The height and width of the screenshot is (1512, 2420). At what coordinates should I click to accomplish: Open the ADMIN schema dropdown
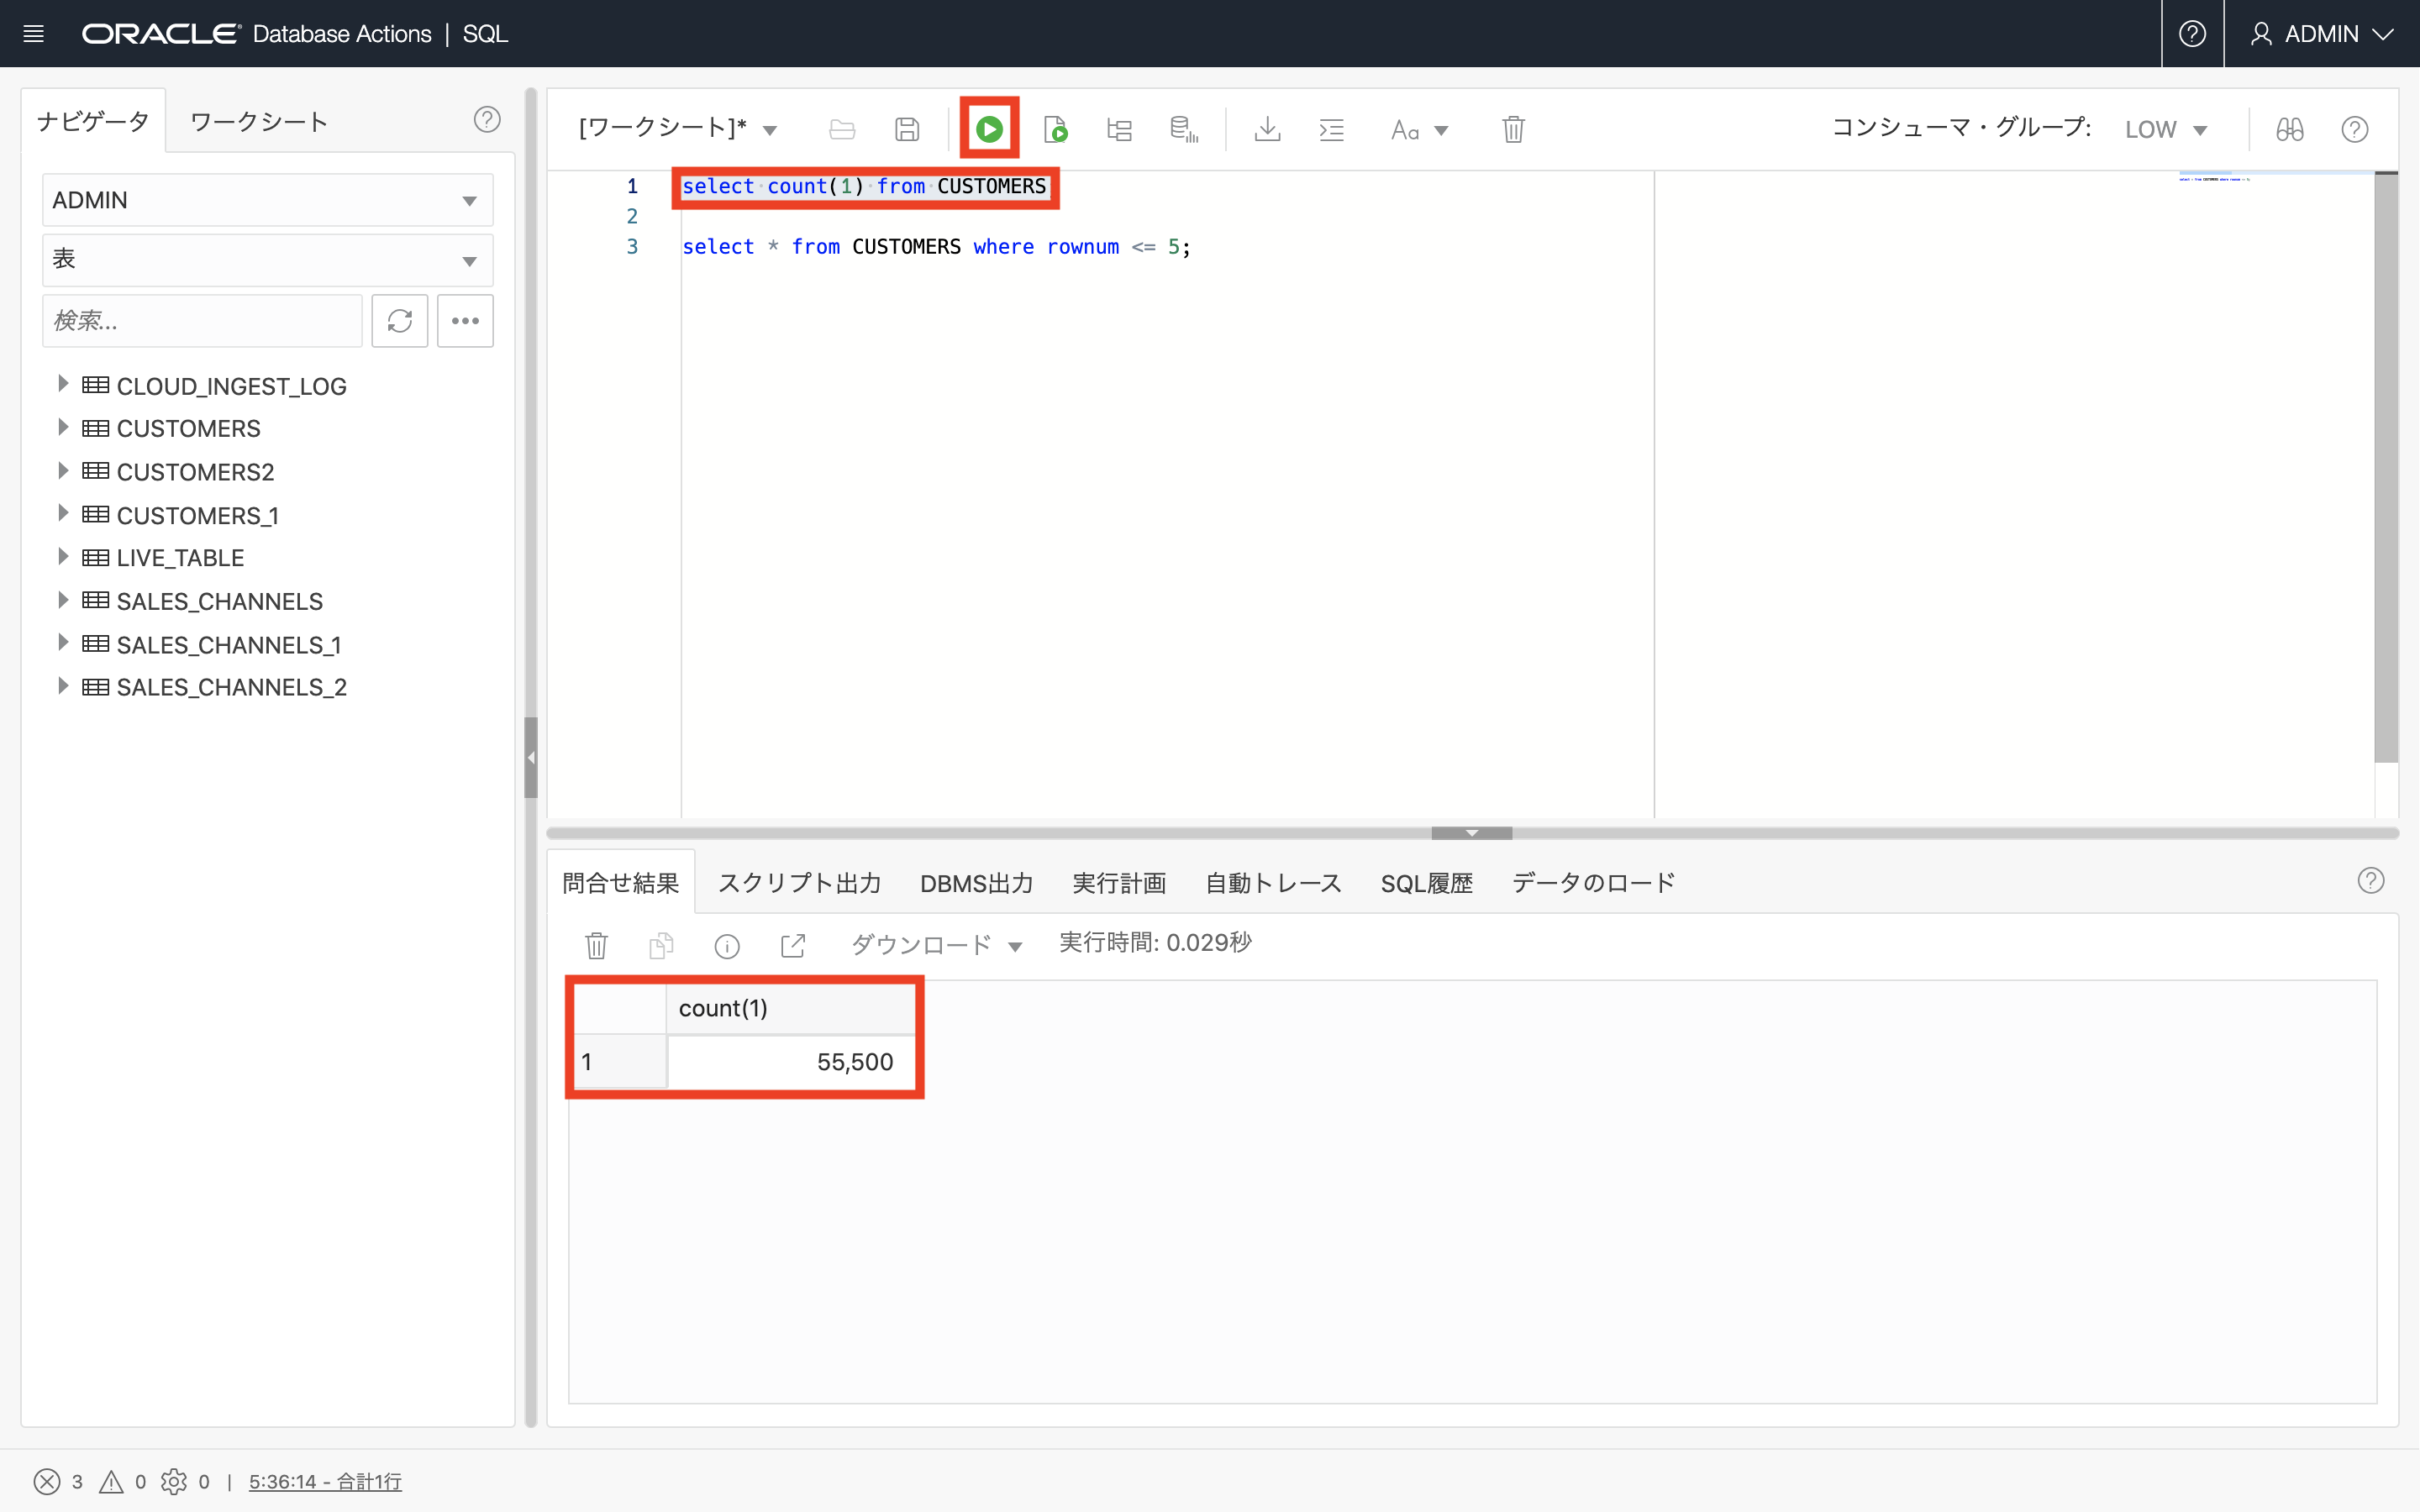point(267,200)
